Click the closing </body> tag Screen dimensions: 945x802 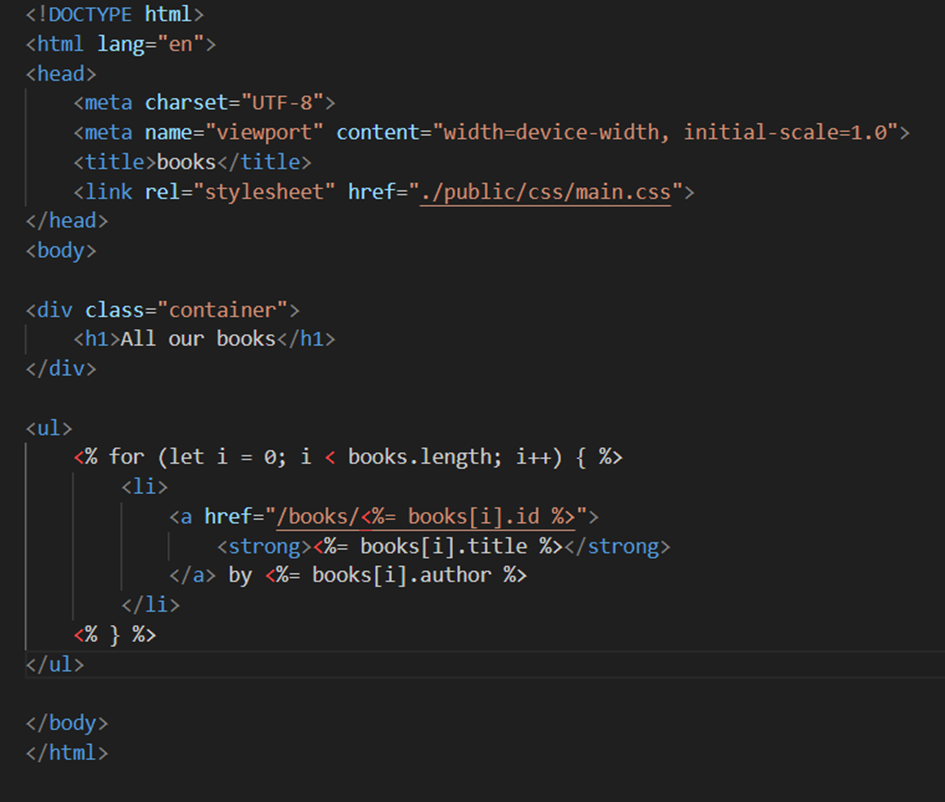point(67,722)
